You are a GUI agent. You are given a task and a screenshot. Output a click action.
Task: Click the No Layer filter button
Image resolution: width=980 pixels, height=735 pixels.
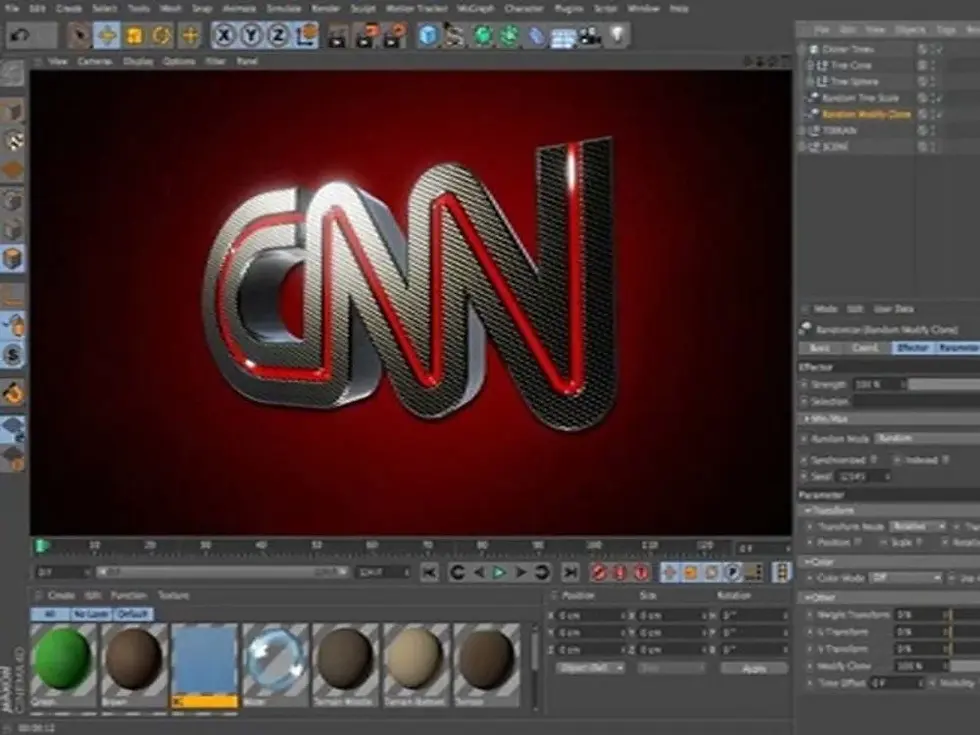pos(90,614)
